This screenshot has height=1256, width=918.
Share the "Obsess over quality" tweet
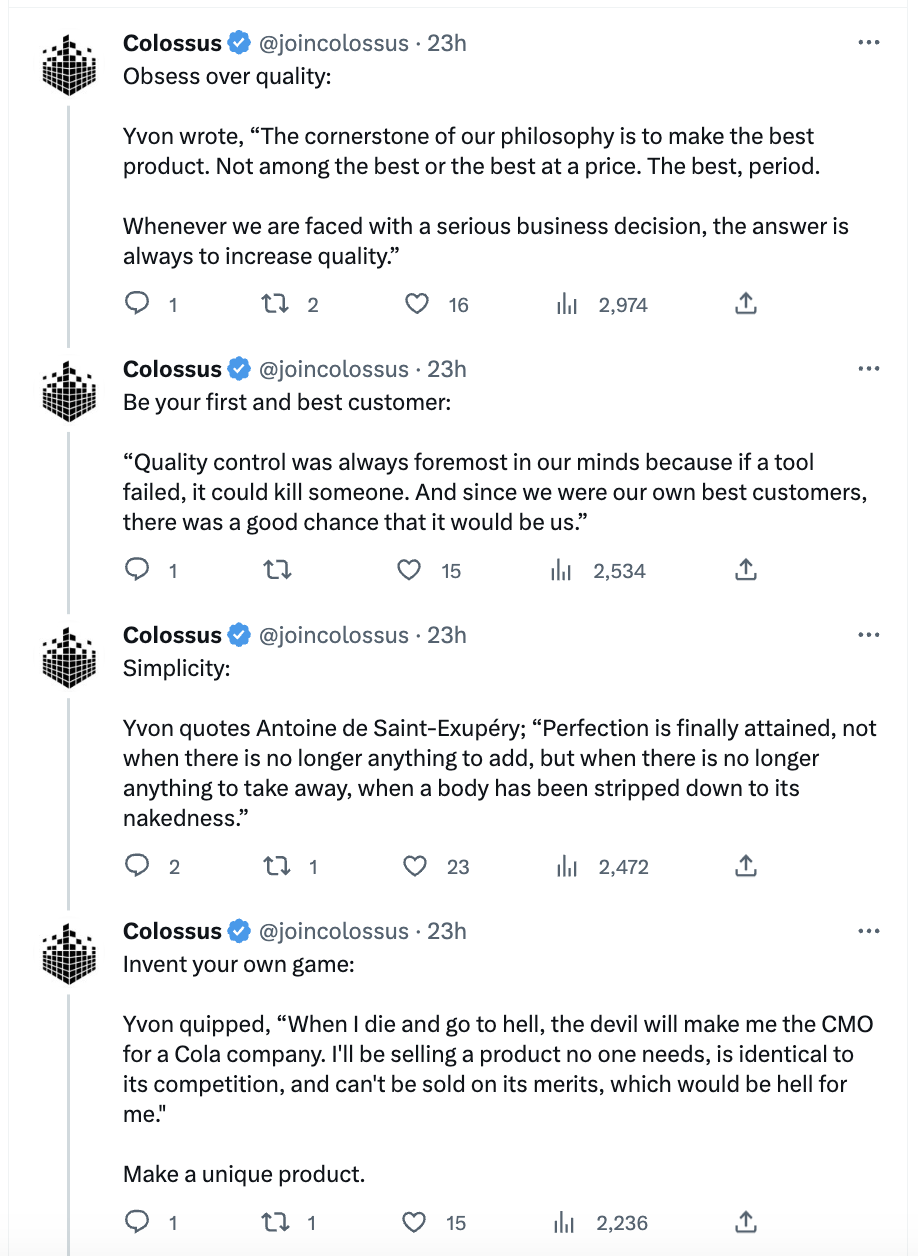[x=745, y=305]
